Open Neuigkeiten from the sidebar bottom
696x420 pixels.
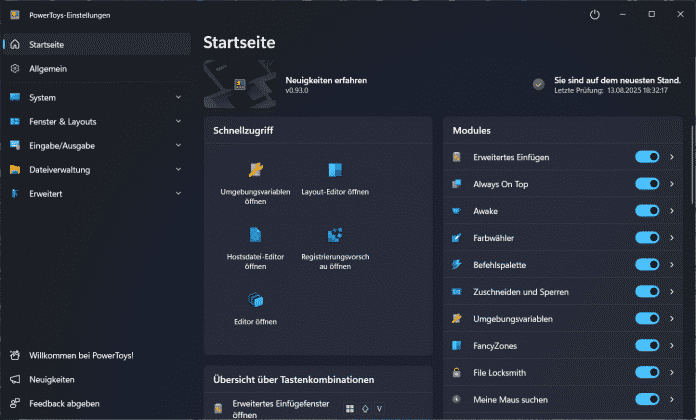click(52, 380)
